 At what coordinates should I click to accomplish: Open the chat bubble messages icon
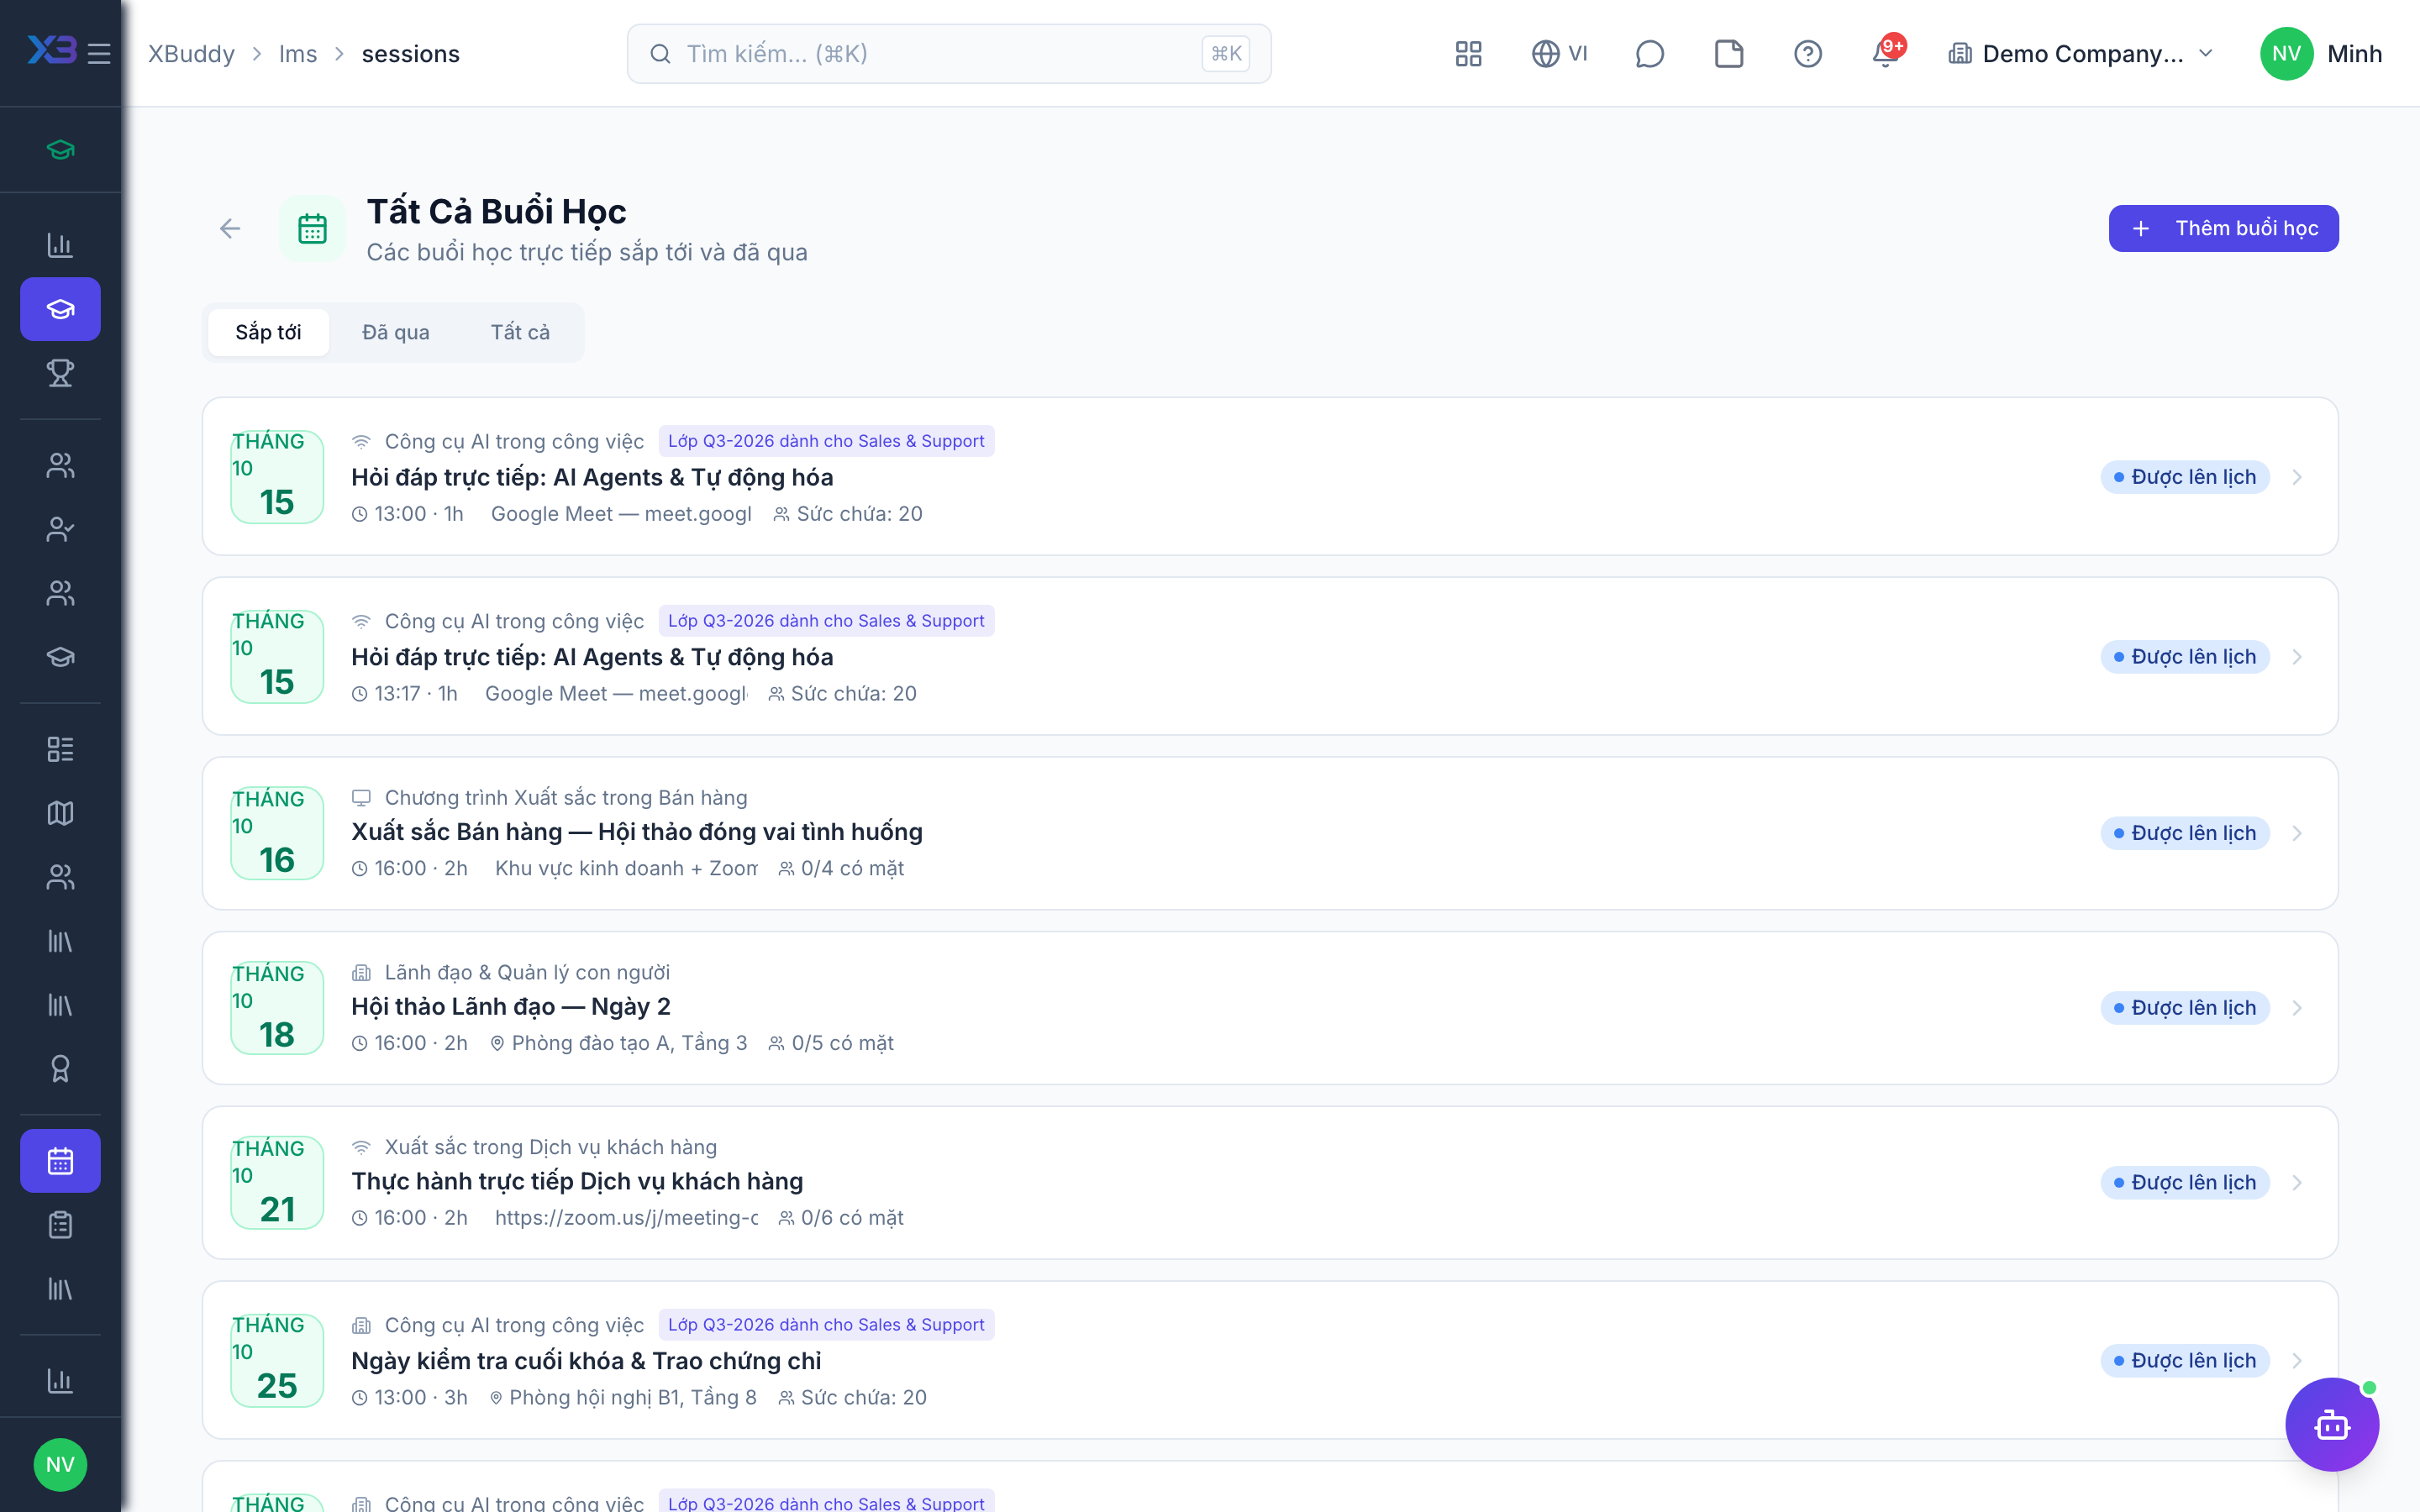pyautogui.click(x=1649, y=53)
